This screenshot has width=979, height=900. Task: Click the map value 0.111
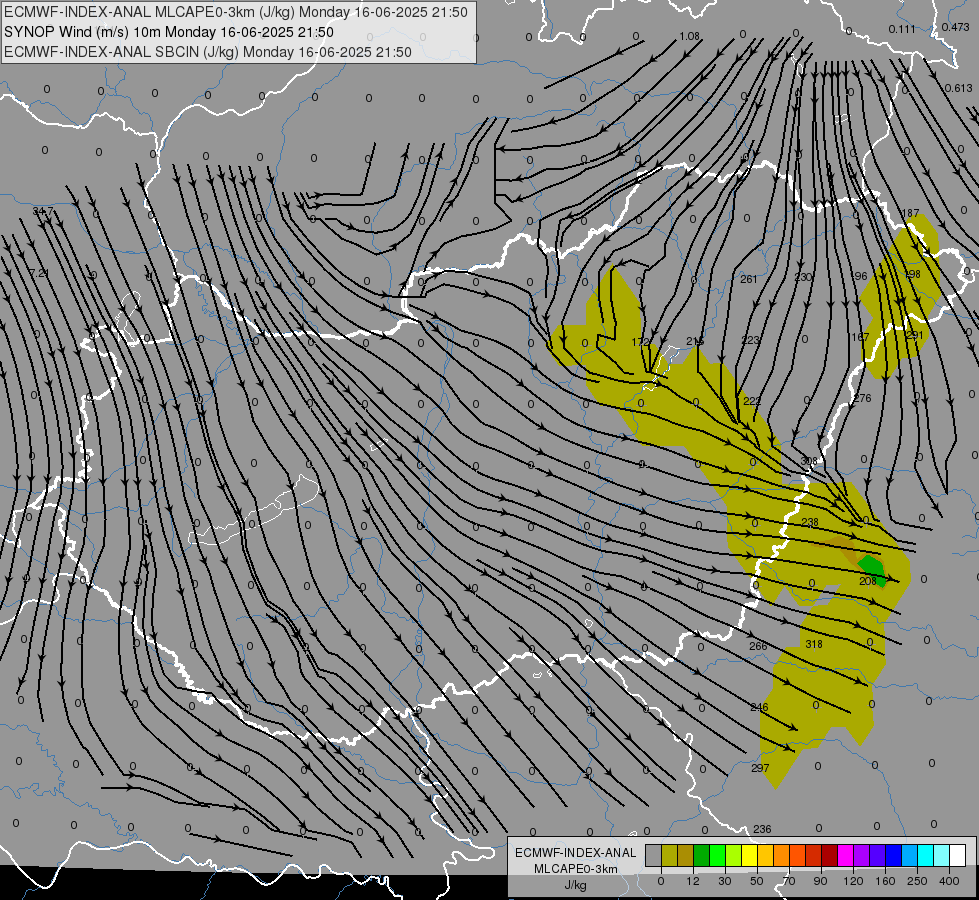[902, 29]
